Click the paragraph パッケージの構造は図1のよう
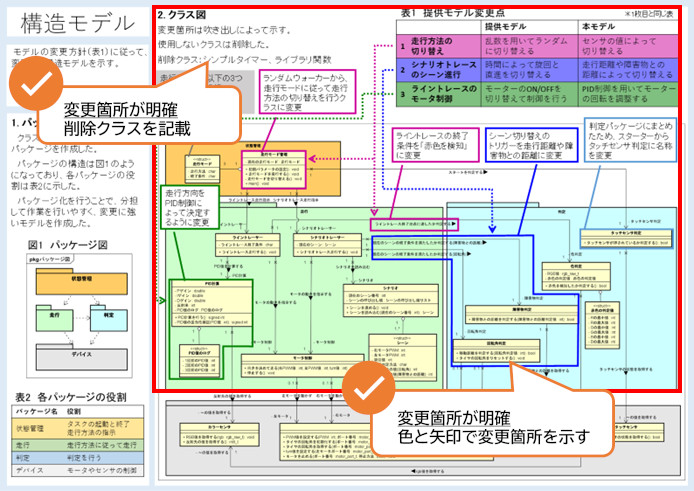Screen dimensions: 694x491 tap(73, 174)
